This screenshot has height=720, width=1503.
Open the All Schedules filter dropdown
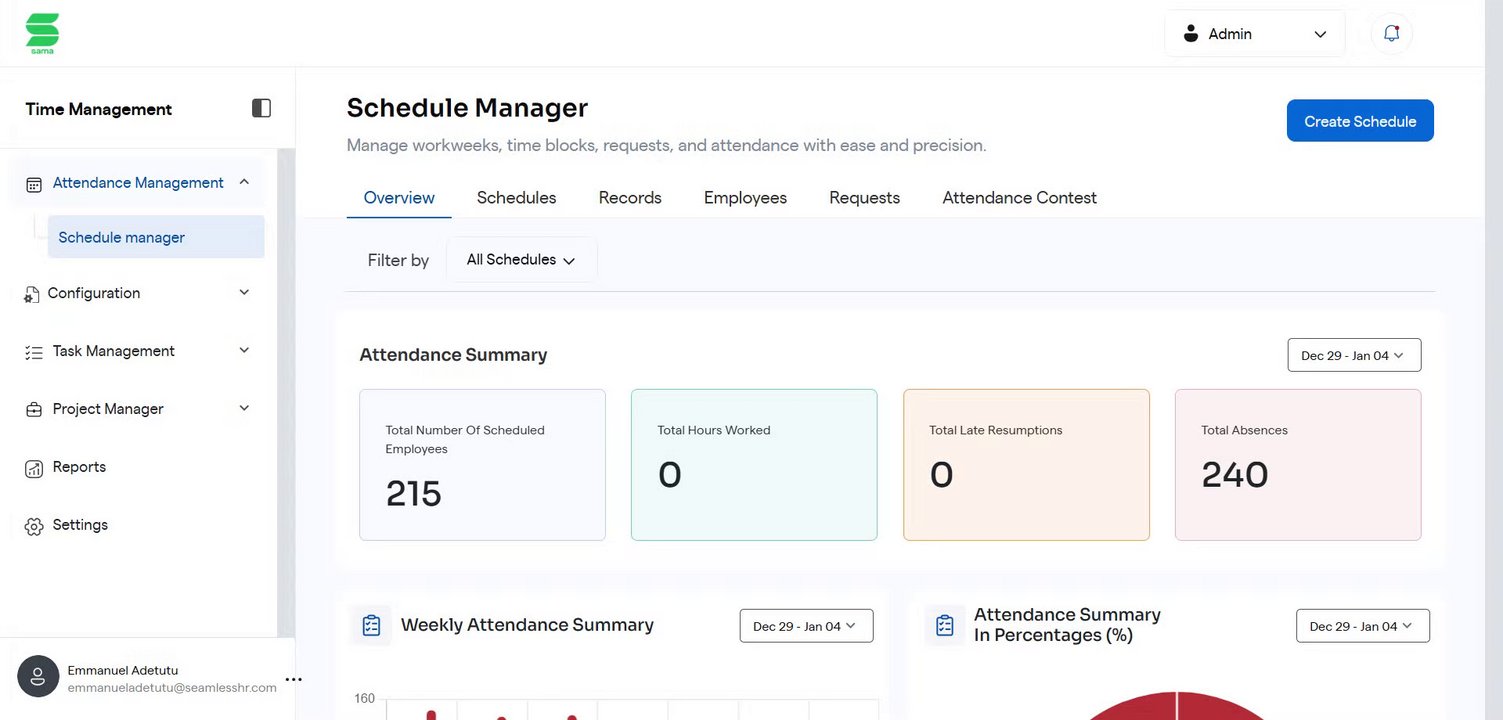click(x=521, y=260)
